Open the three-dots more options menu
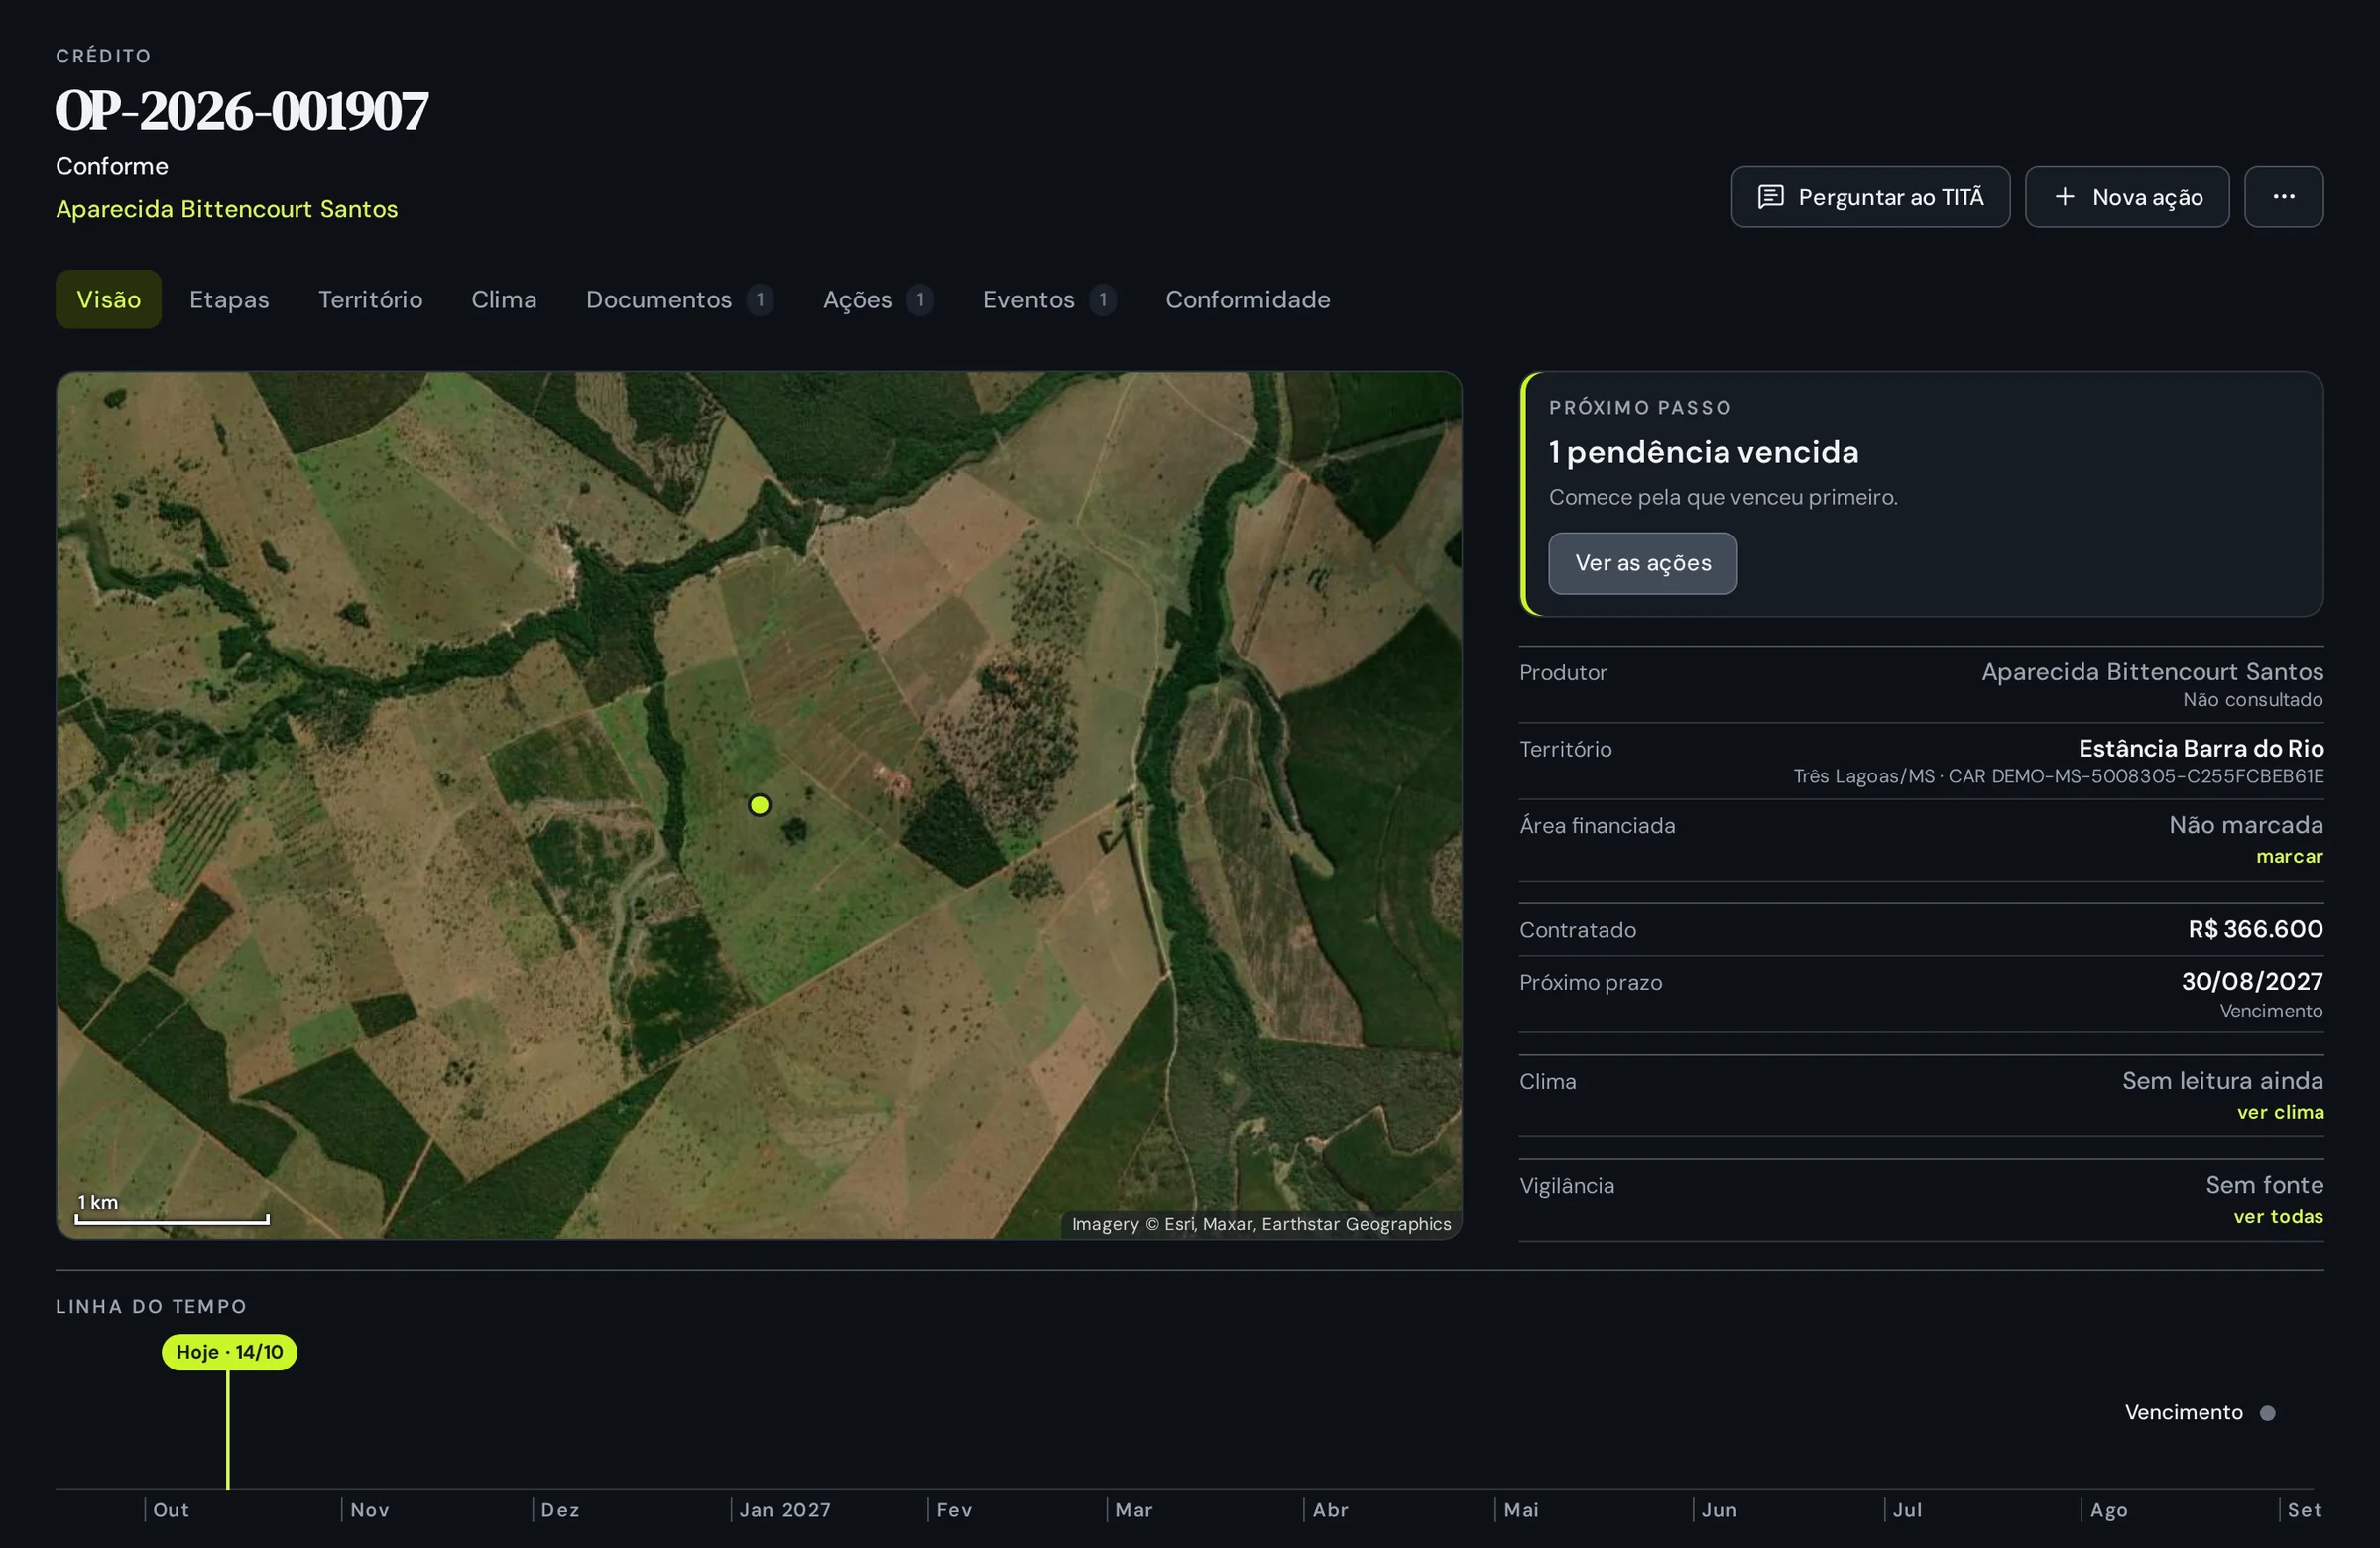The image size is (2380, 1548). click(x=2283, y=197)
